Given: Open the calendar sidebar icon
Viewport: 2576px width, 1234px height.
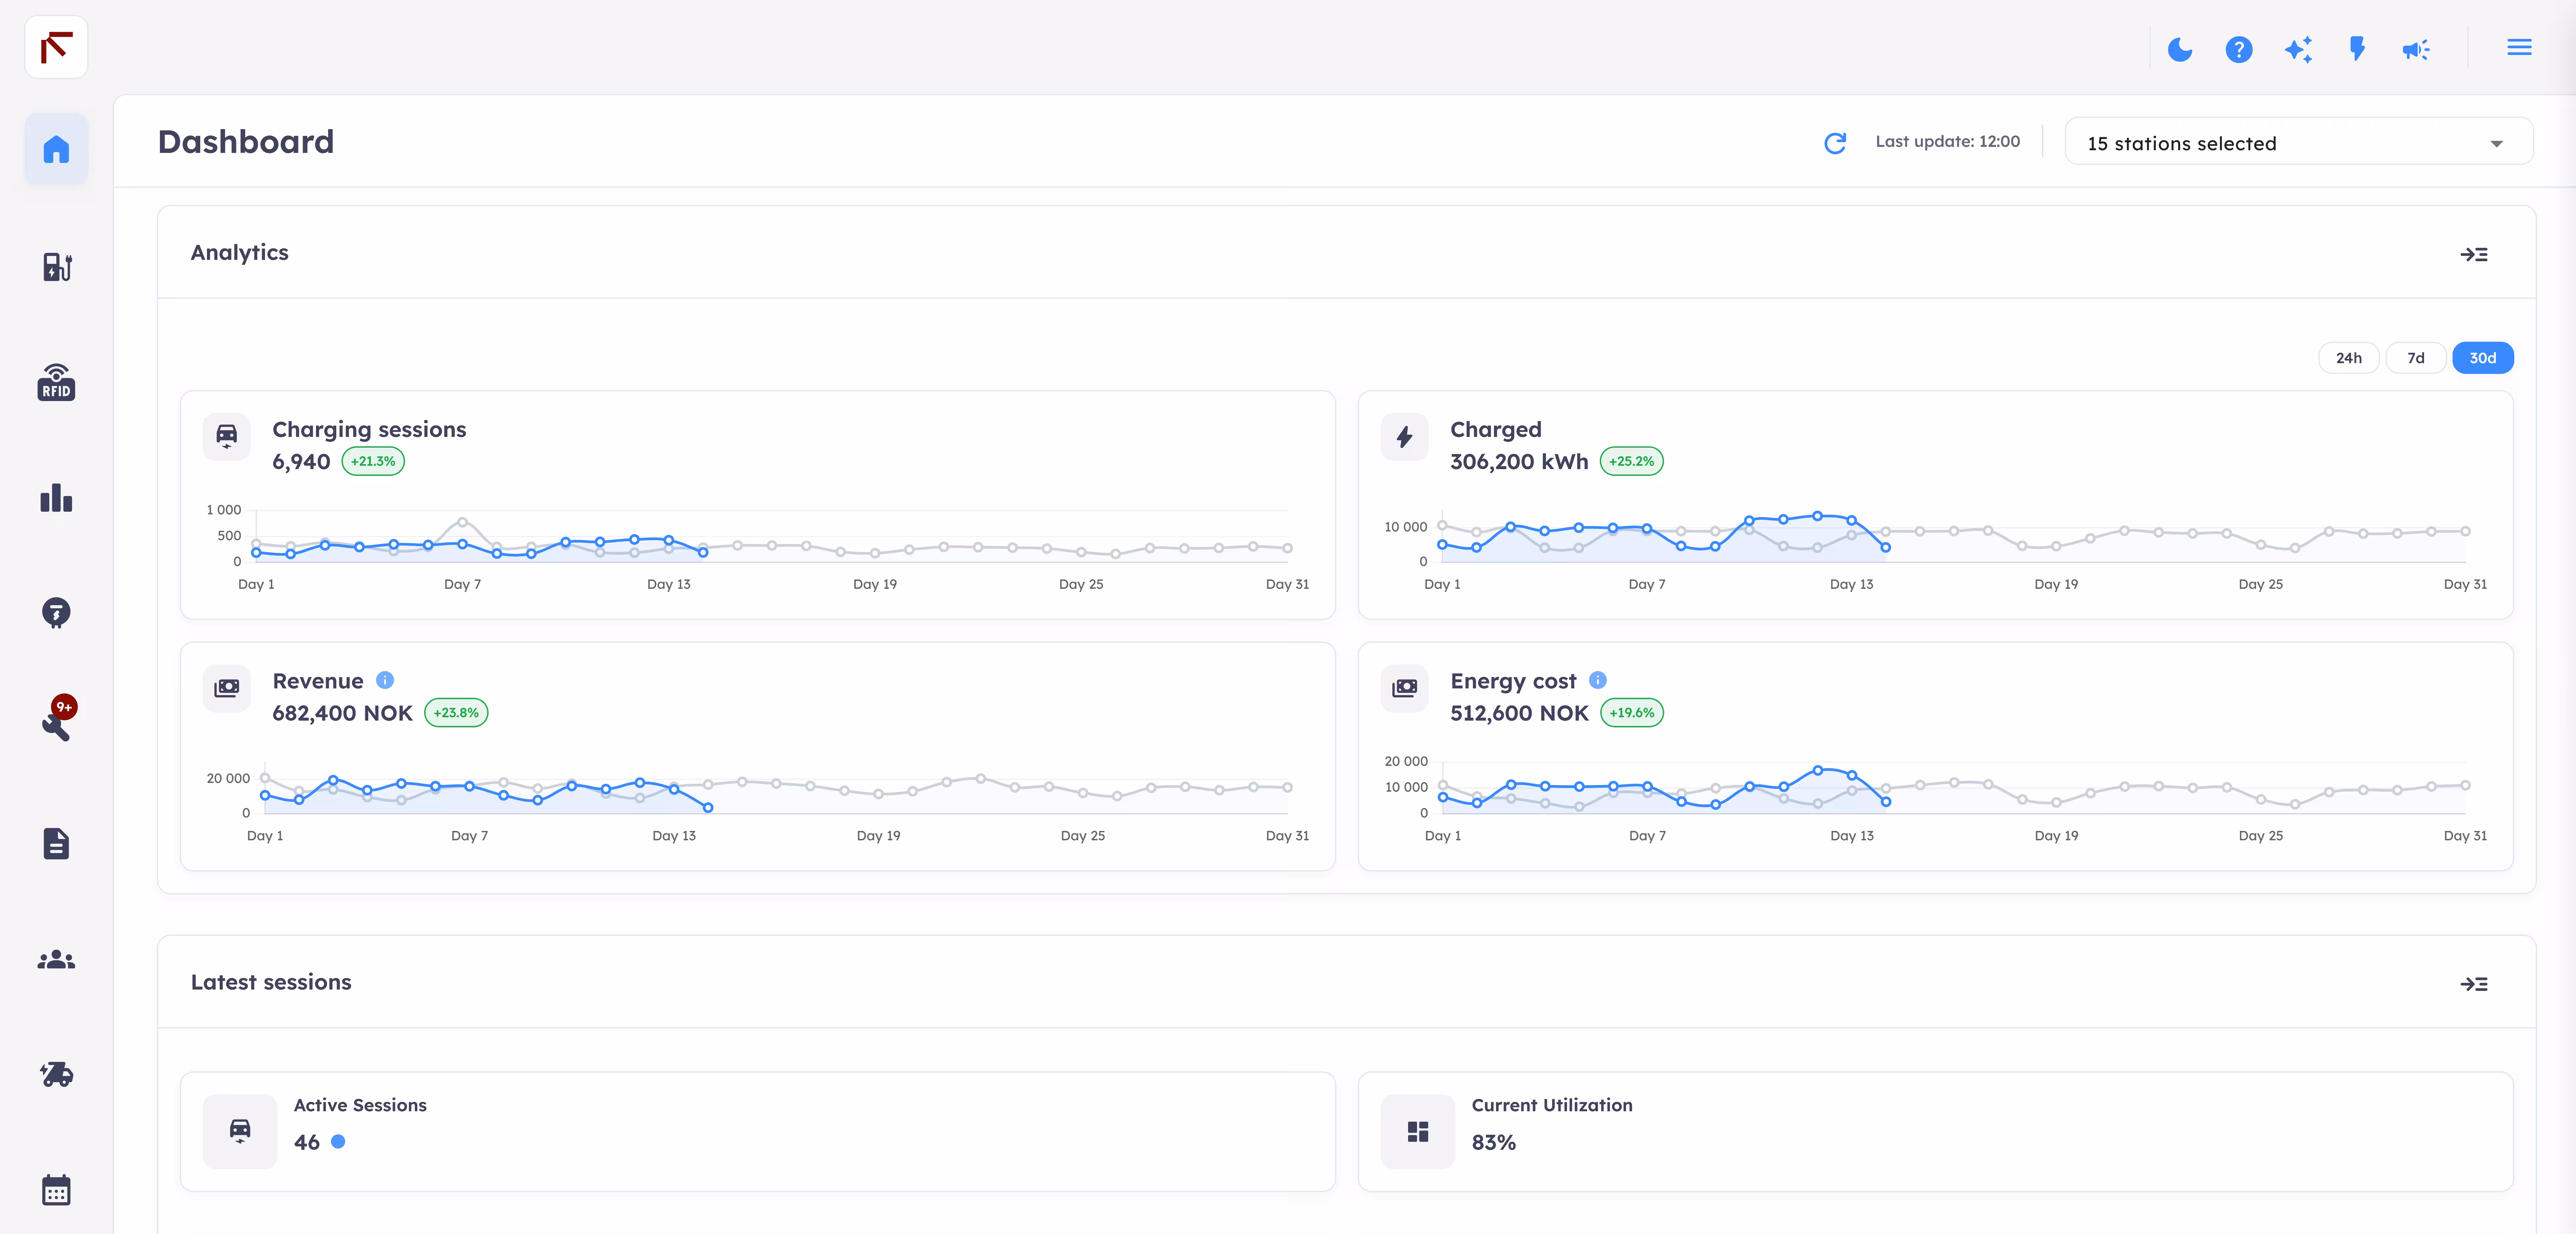Looking at the screenshot, I should click(56, 1190).
